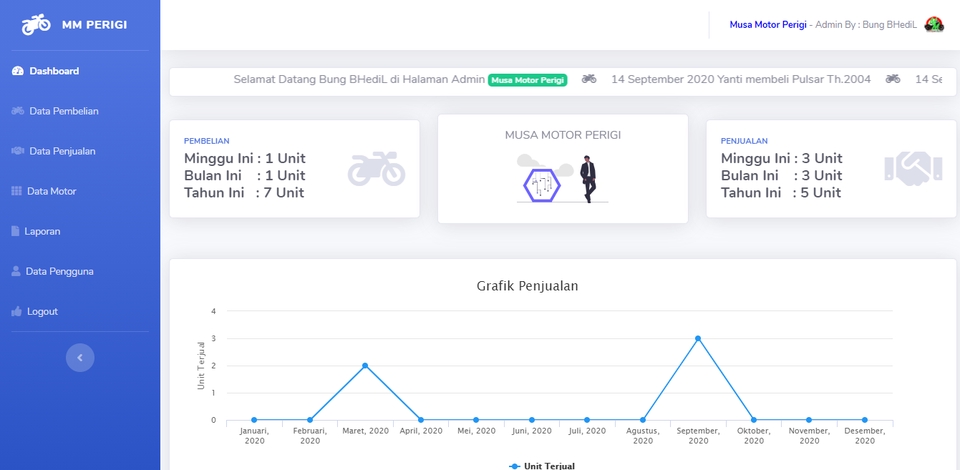The image size is (960, 470).
Task: Click the PENJUALAN card heading
Action: coord(744,141)
